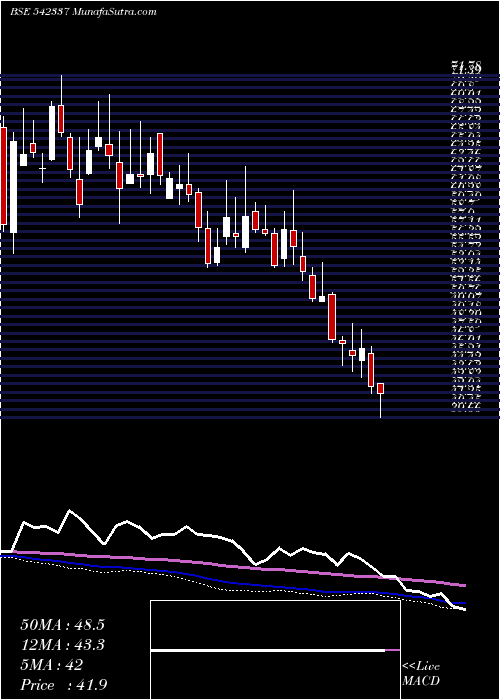Select the "12MA : 43.3" reading
This screenshot has width=500, height=700.
click(62, 645)
